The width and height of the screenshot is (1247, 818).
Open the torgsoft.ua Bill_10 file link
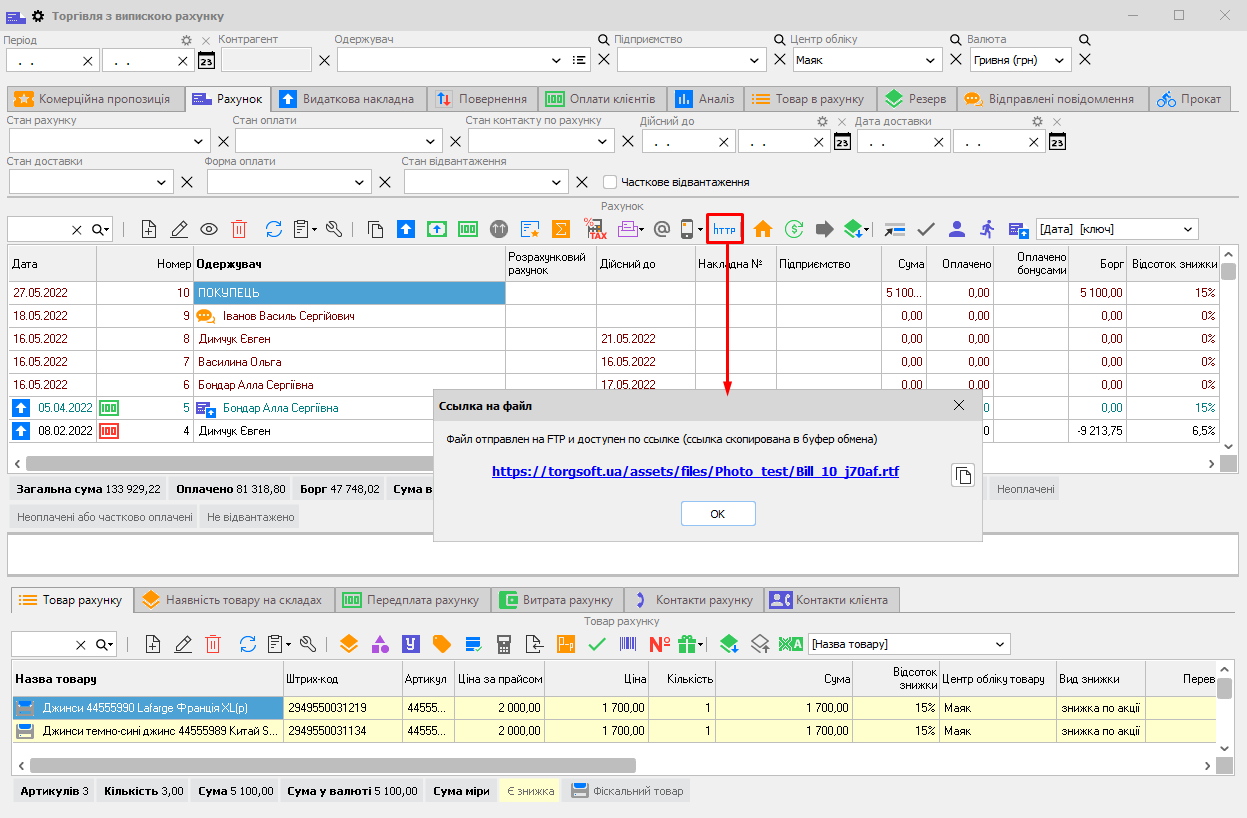[695, 471]
